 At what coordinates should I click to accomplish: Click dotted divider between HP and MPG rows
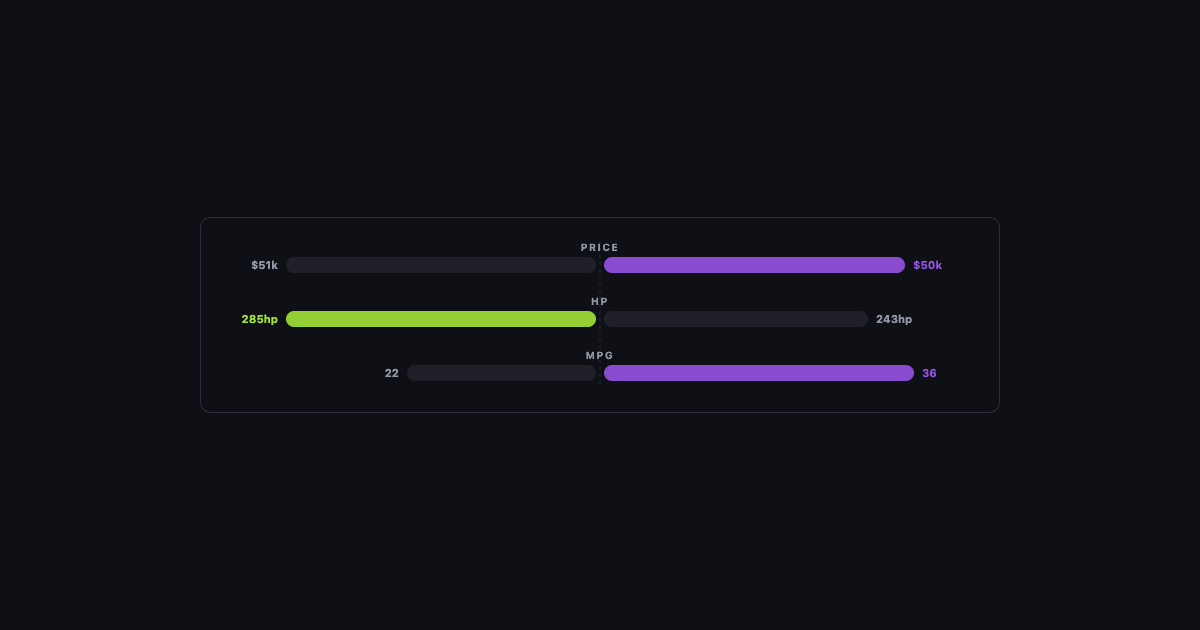600,338
